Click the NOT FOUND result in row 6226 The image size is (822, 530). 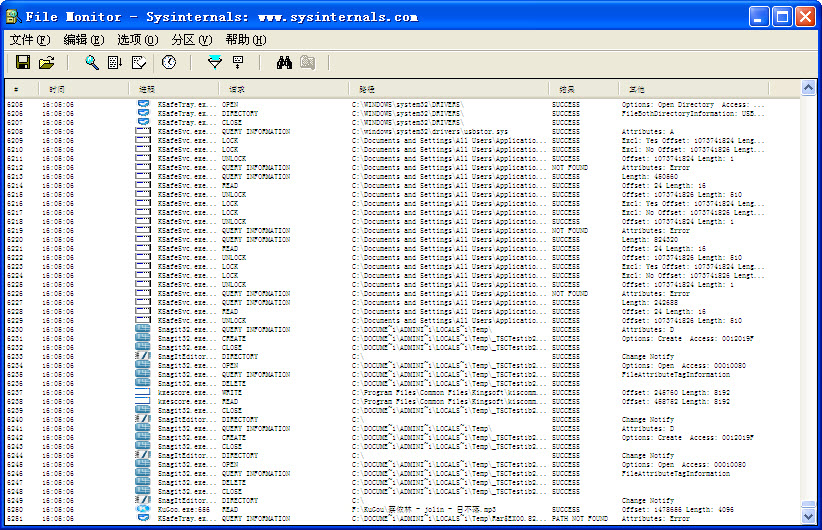click(x=570, y=294)
